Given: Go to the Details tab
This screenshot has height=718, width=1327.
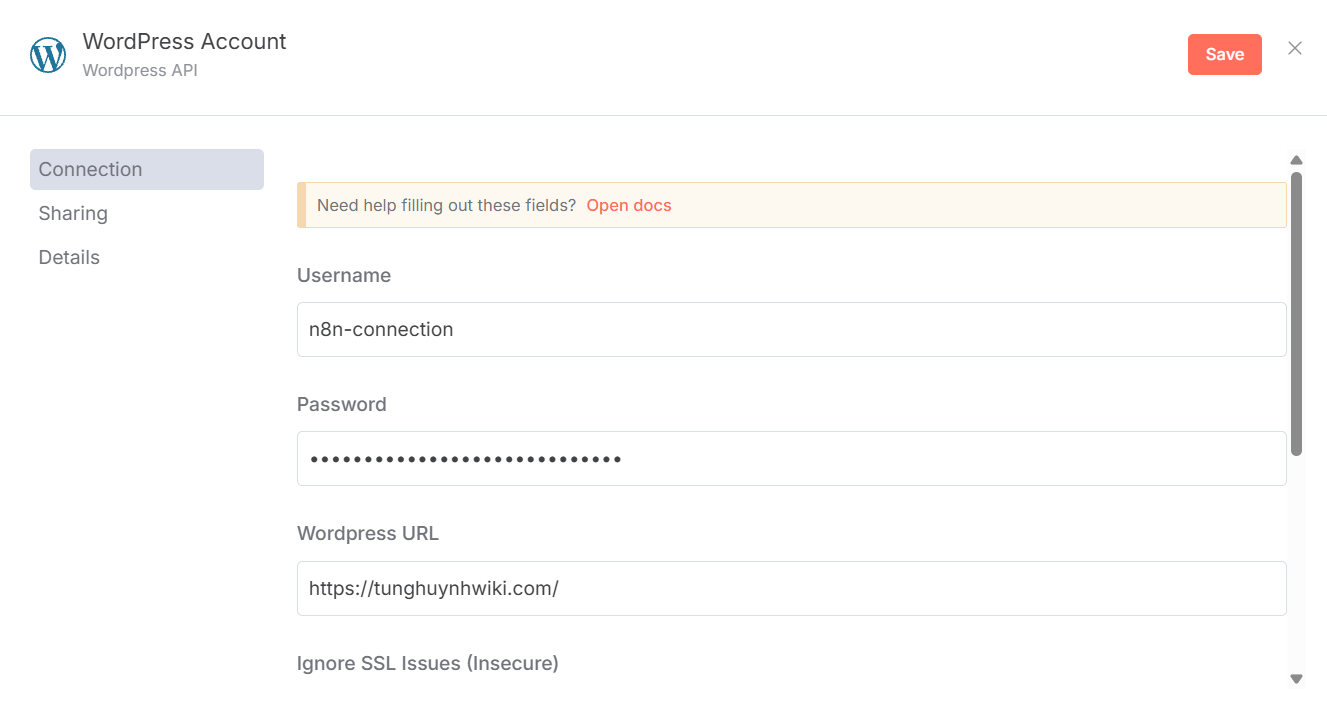Looking at the screenshot, I should [x=69, y=257].
